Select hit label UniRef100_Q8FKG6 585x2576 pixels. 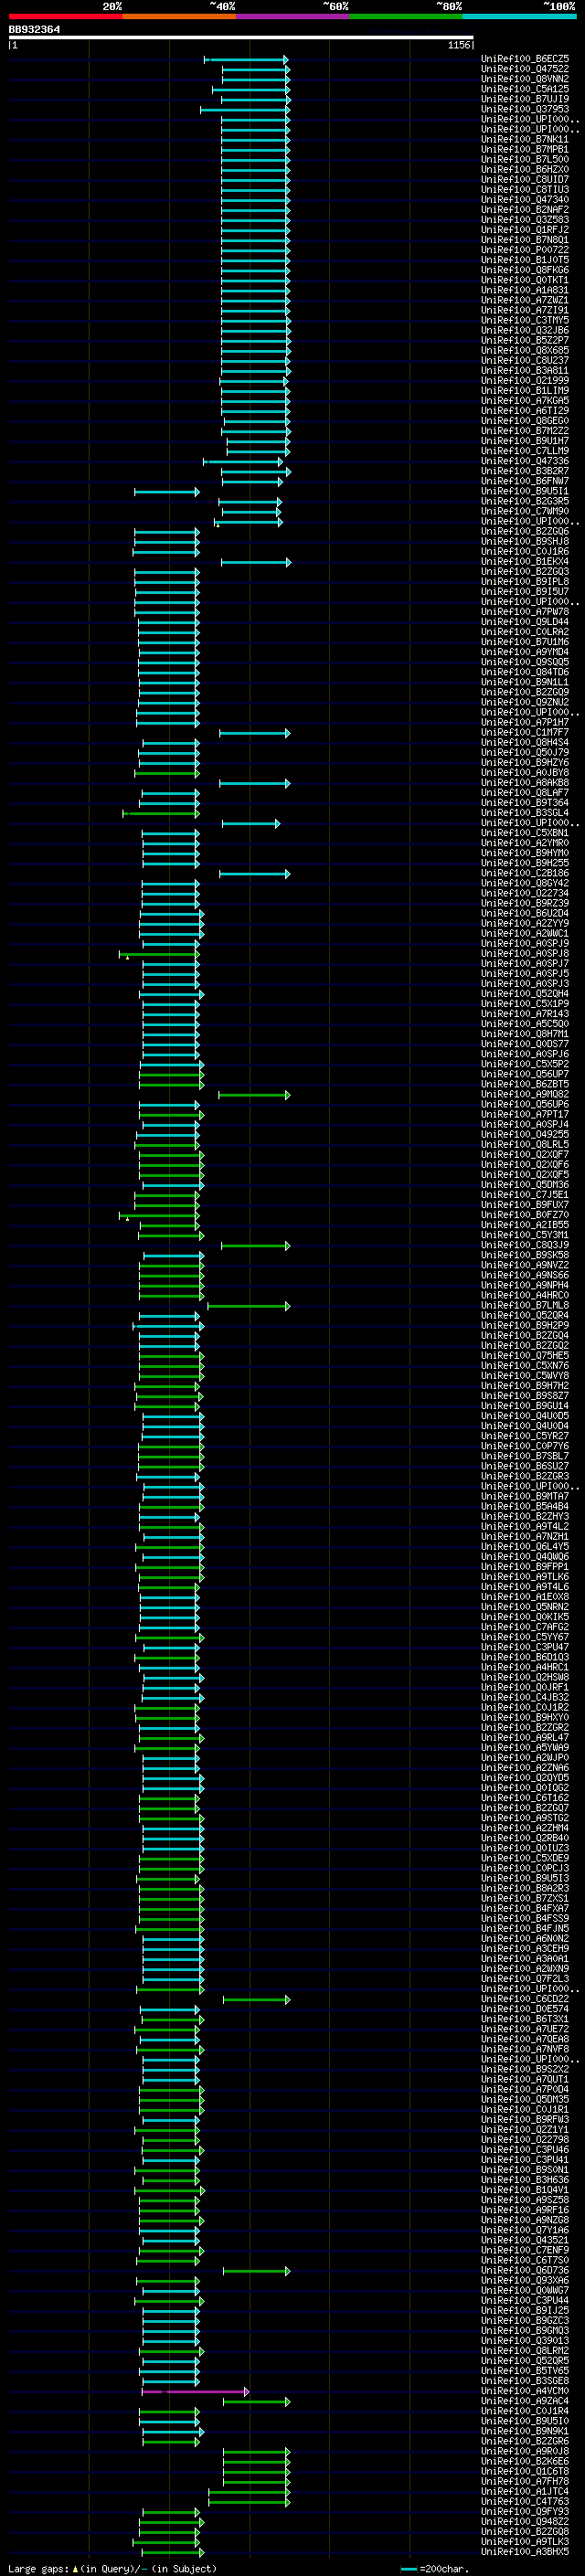tap(525, 270)
